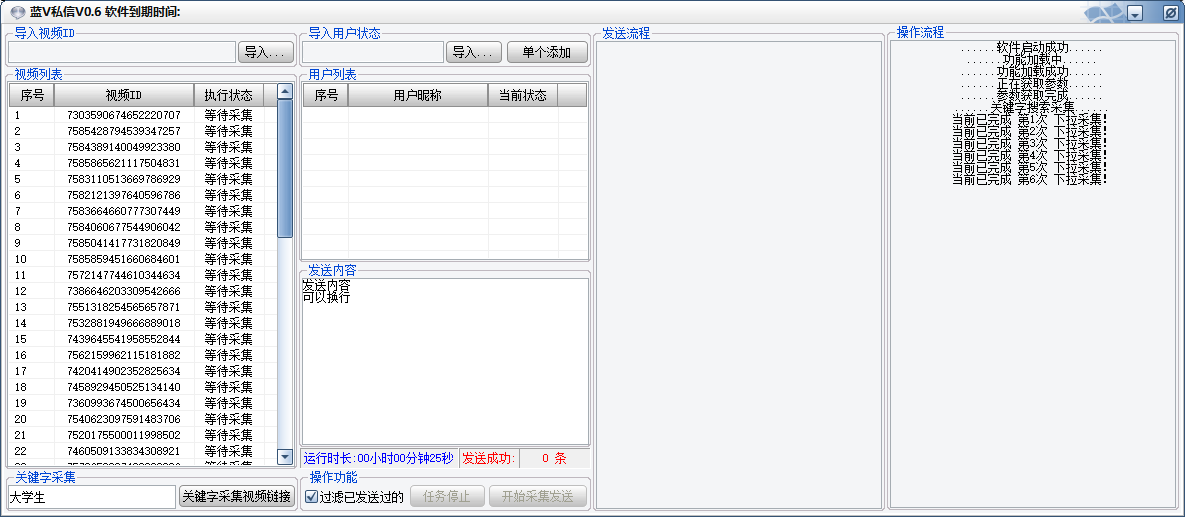The width and height of the screenshot is (1185, 517).
Task: Click the 开始采集发送 button
Action: tap(537, 497)
